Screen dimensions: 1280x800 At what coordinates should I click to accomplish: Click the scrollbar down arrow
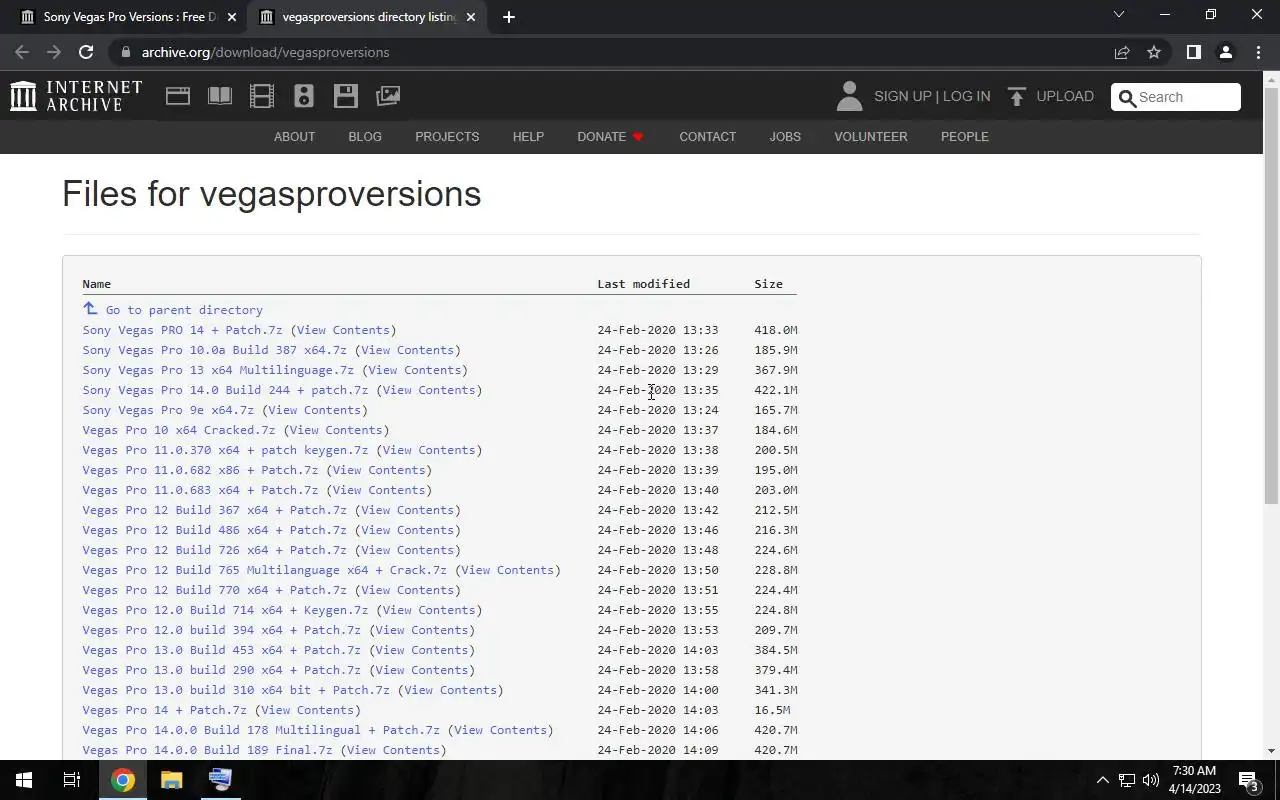click(1272, 751)
